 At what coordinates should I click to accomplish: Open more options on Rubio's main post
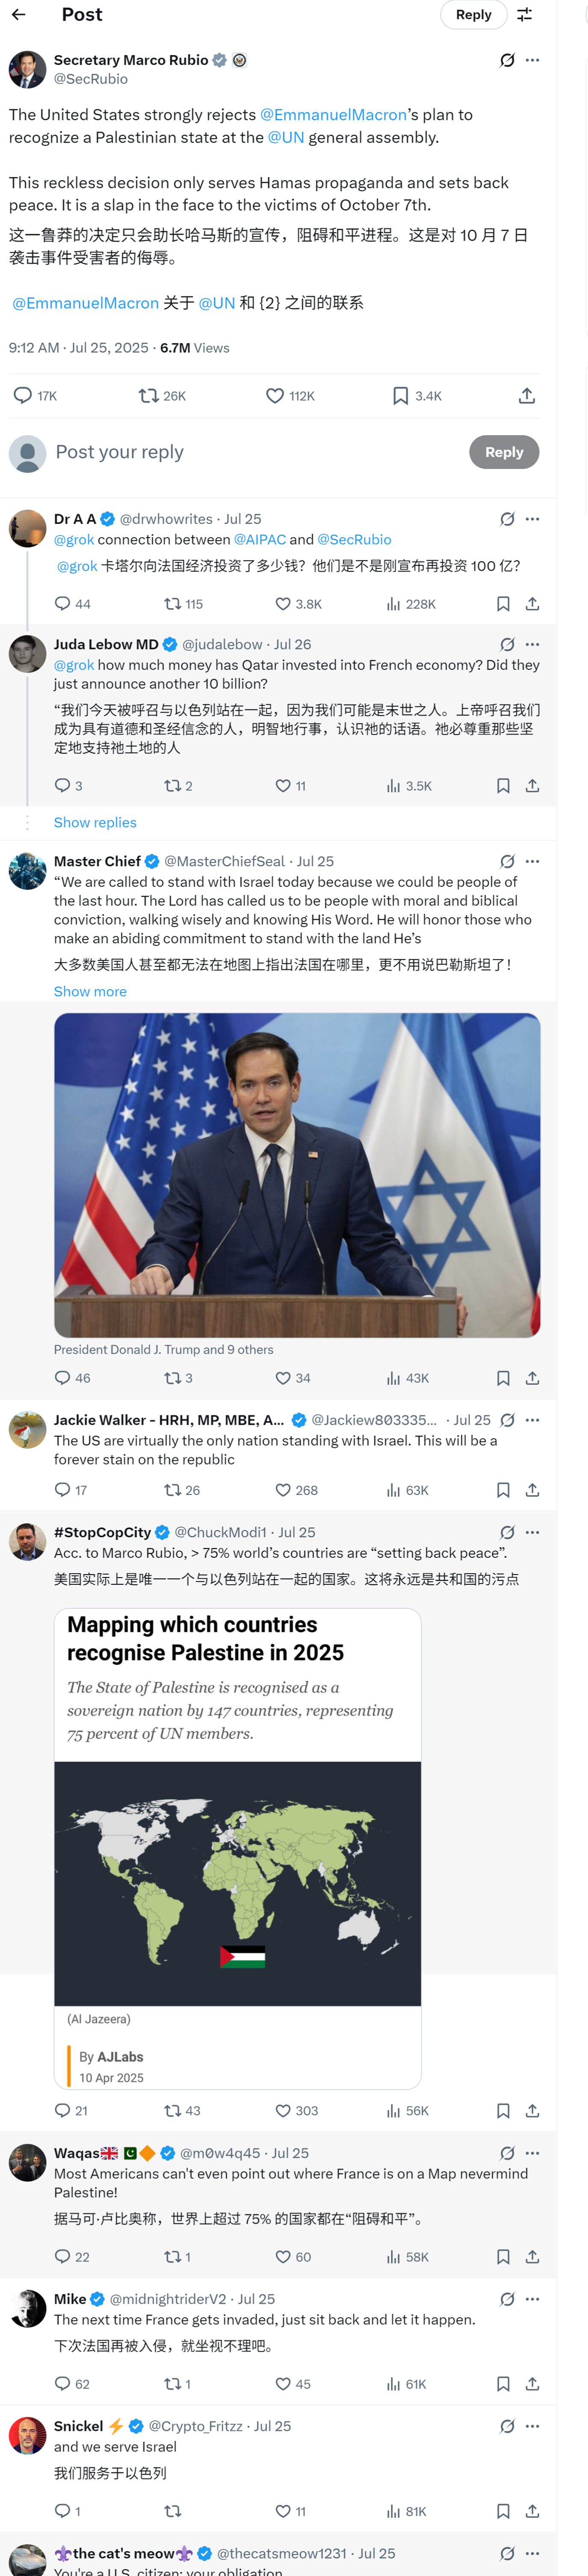(532, 61)
